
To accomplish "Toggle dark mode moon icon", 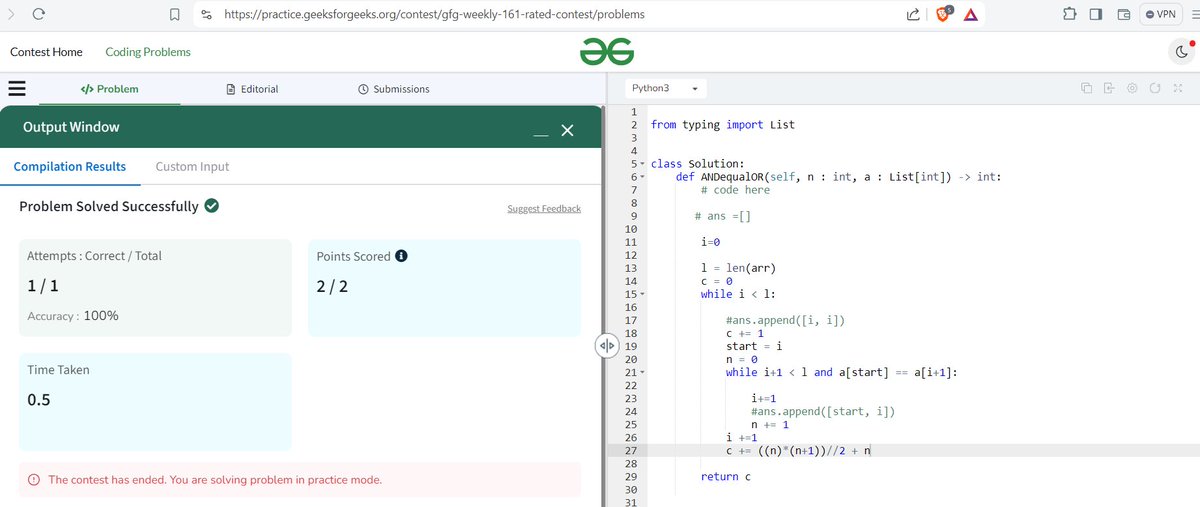I will click(1182, 52).
